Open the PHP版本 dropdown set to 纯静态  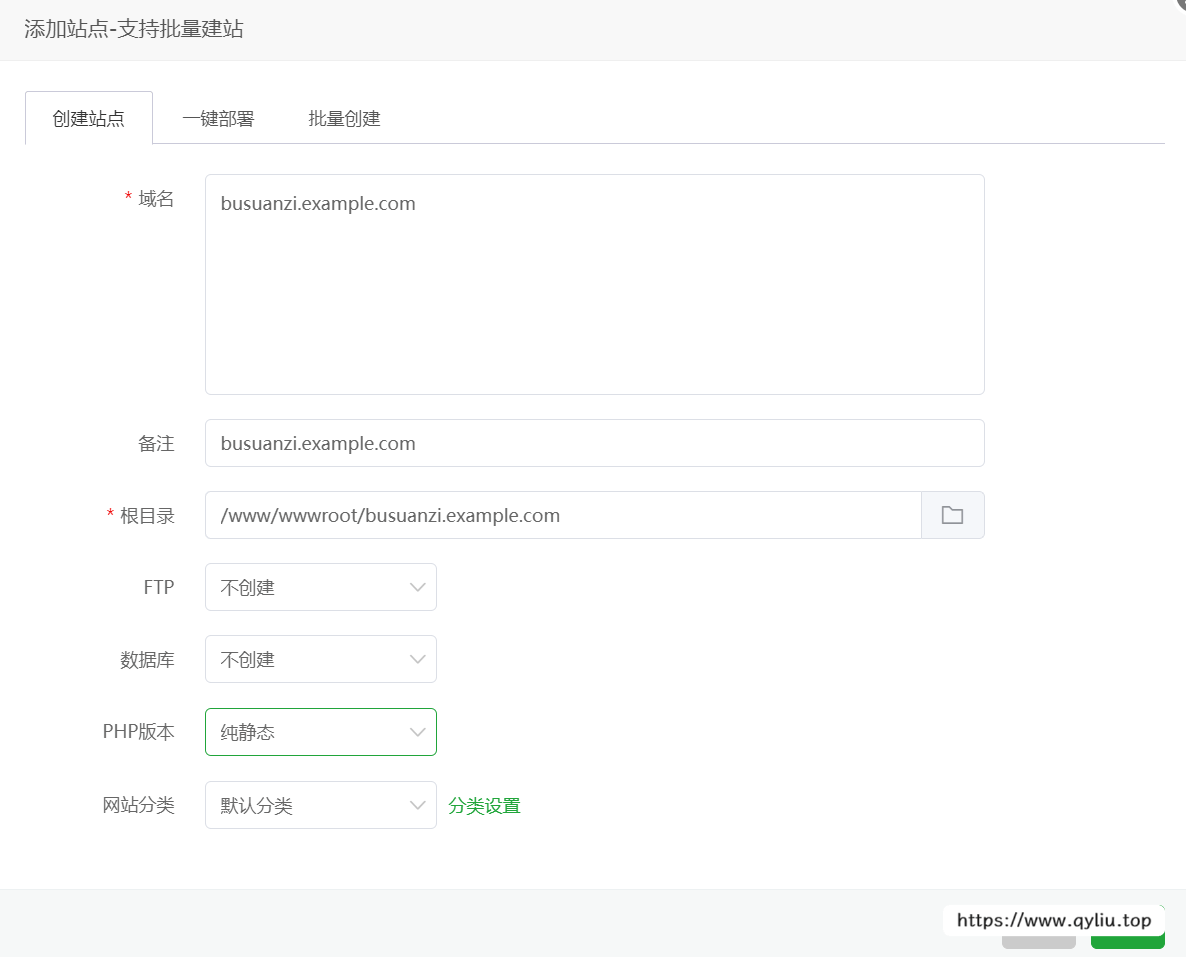(x=310, y=732)
